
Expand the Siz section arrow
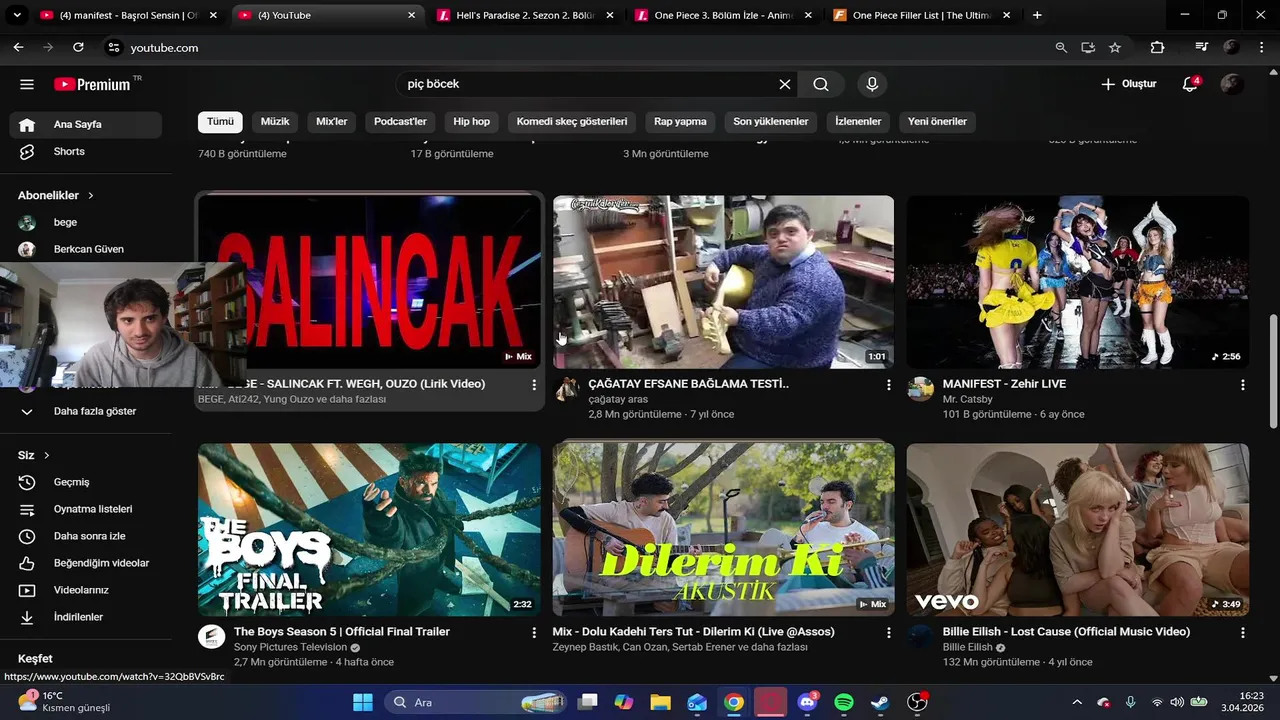[x=47, y=456]
